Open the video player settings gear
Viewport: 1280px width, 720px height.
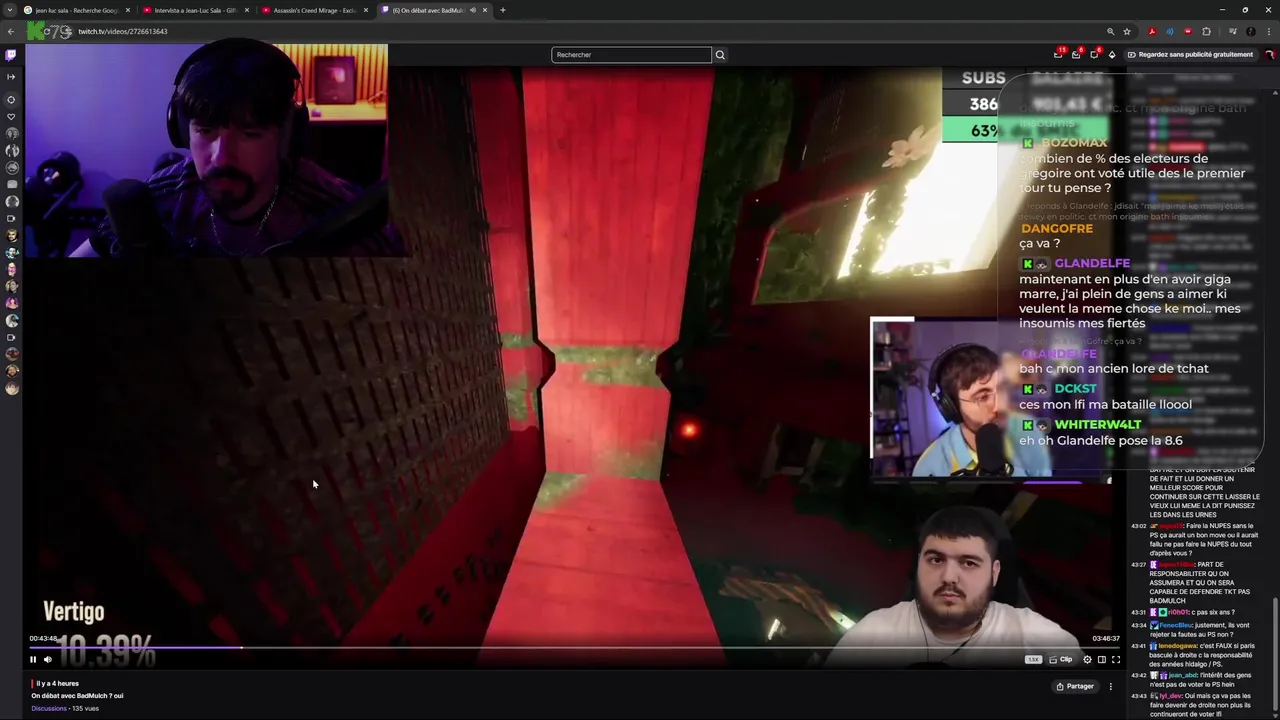tap(1087, 659)
